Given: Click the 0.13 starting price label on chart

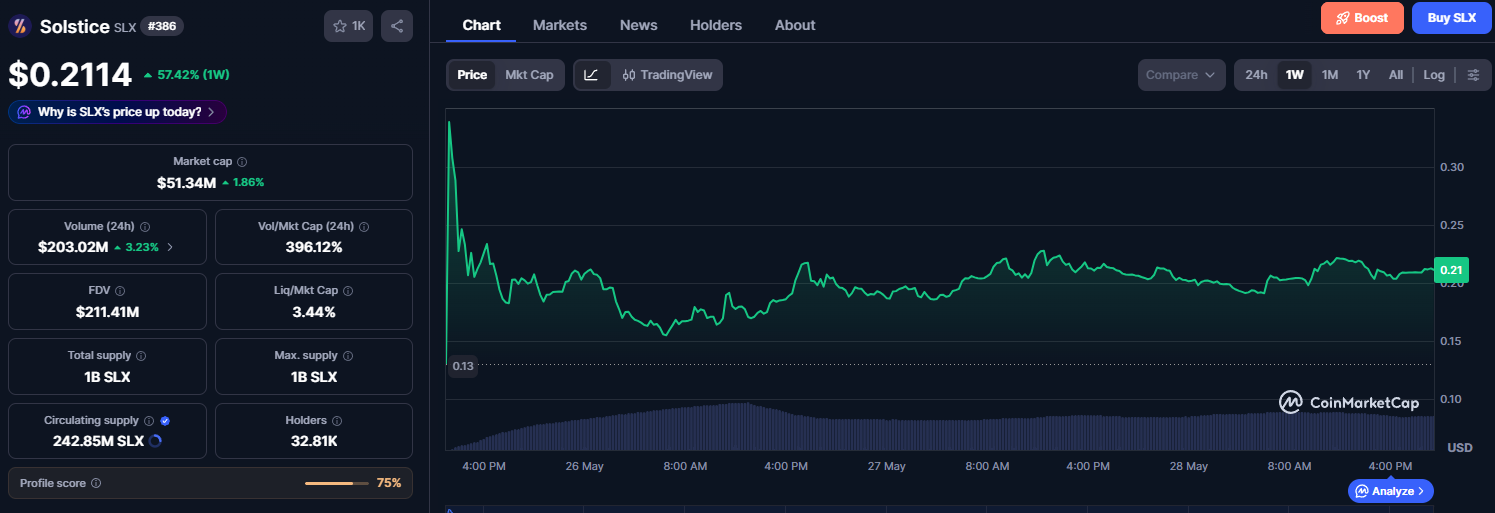Looking at the screenshot, I should [x=463, y=366].
